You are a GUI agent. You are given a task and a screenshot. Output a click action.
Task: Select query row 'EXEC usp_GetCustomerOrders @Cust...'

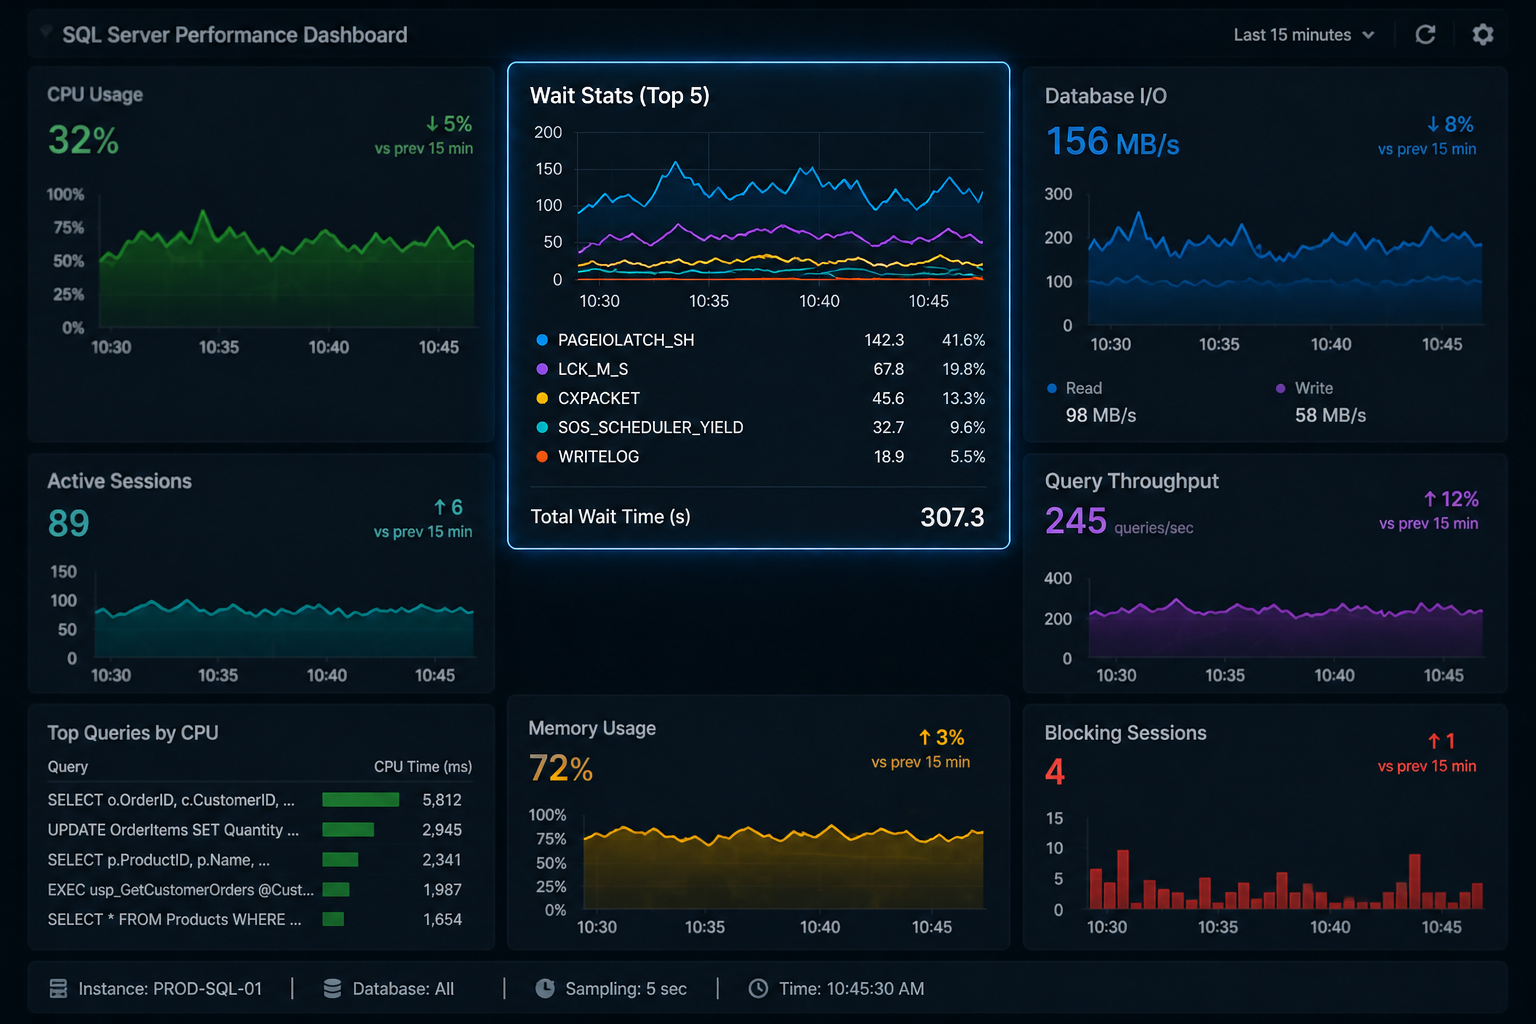point(255,890)
